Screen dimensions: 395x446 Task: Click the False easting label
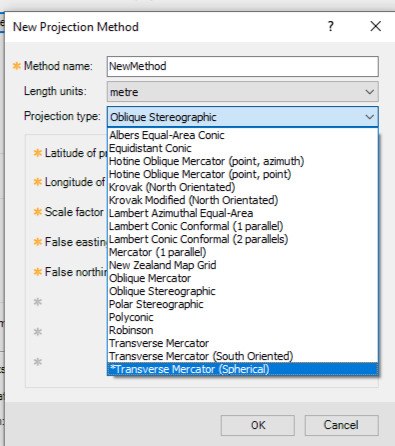76,242
